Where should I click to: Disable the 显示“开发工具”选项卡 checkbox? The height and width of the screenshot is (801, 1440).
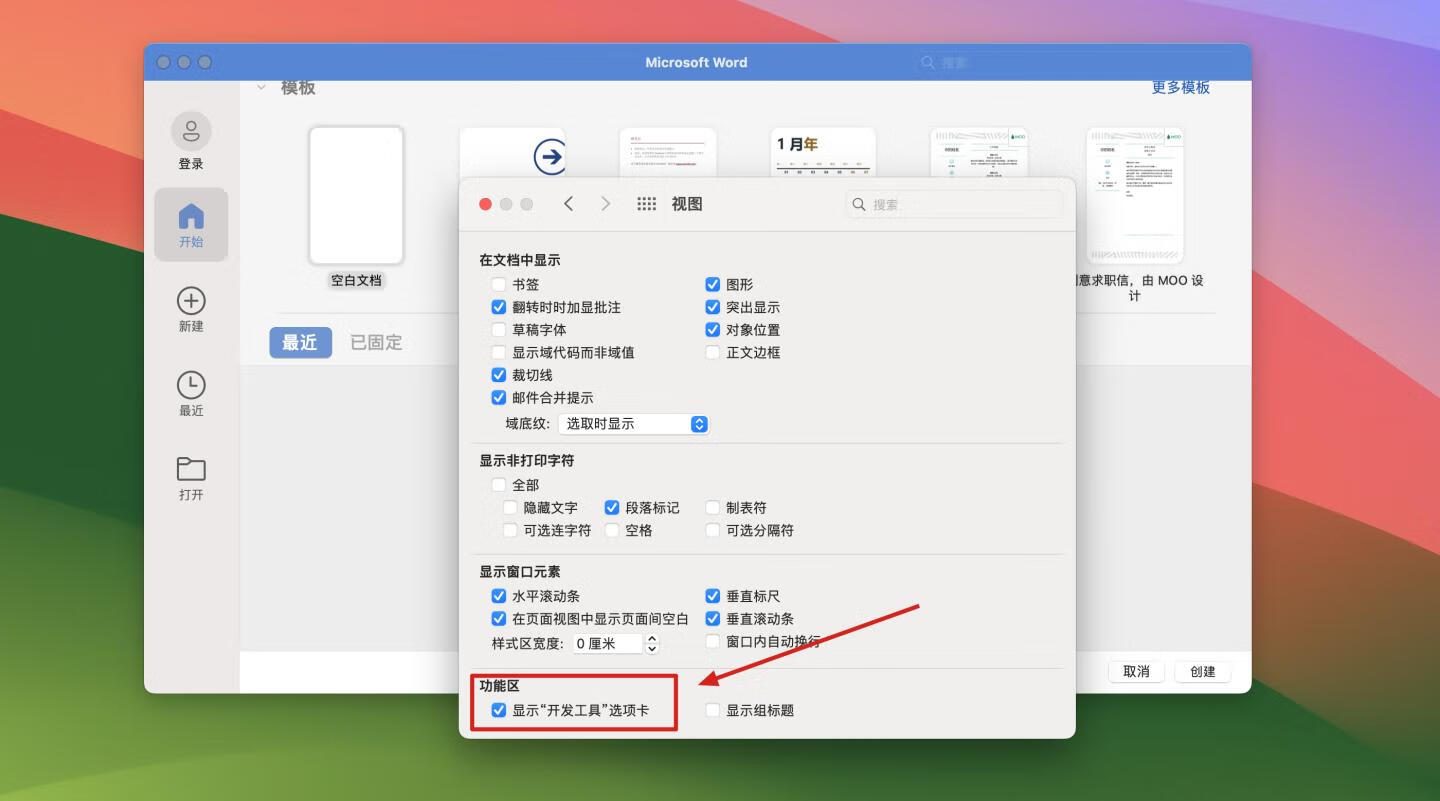coord(499,711)
